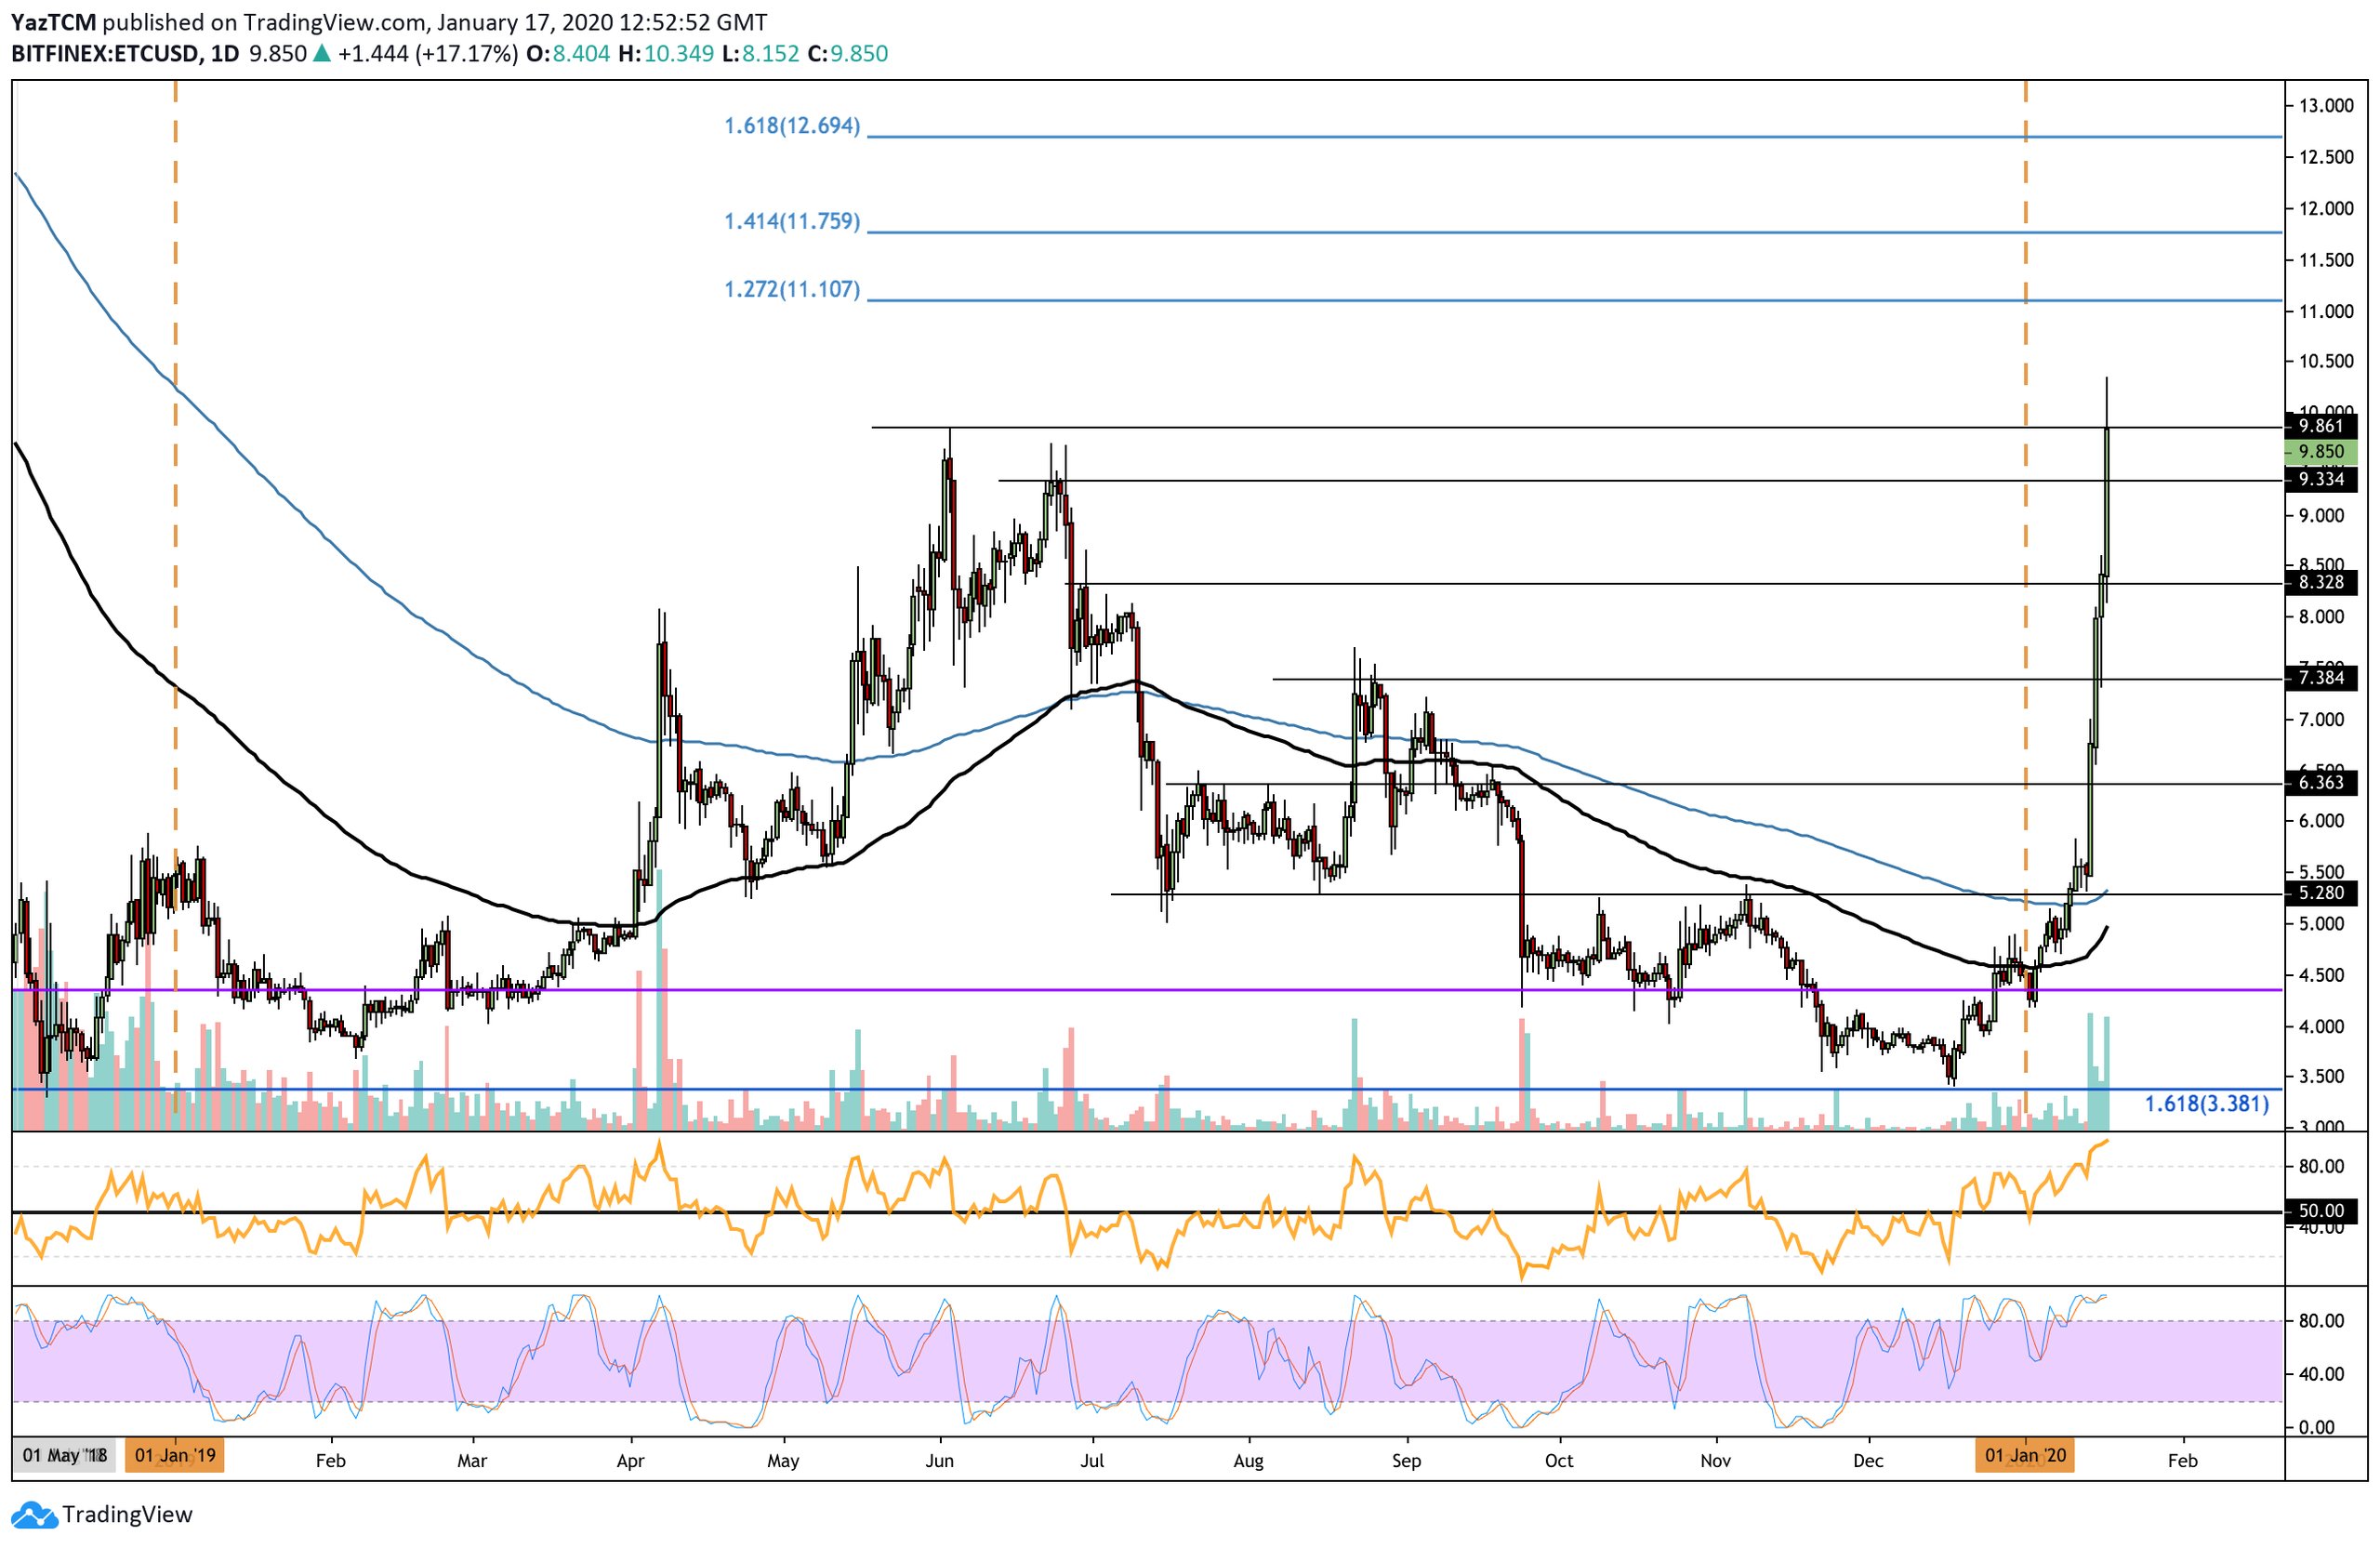Viewport: 2380px width, 1548px height.
Task: Open the BITFINEX:ETCUSD symbol label
Action: [x=104, y=54]
